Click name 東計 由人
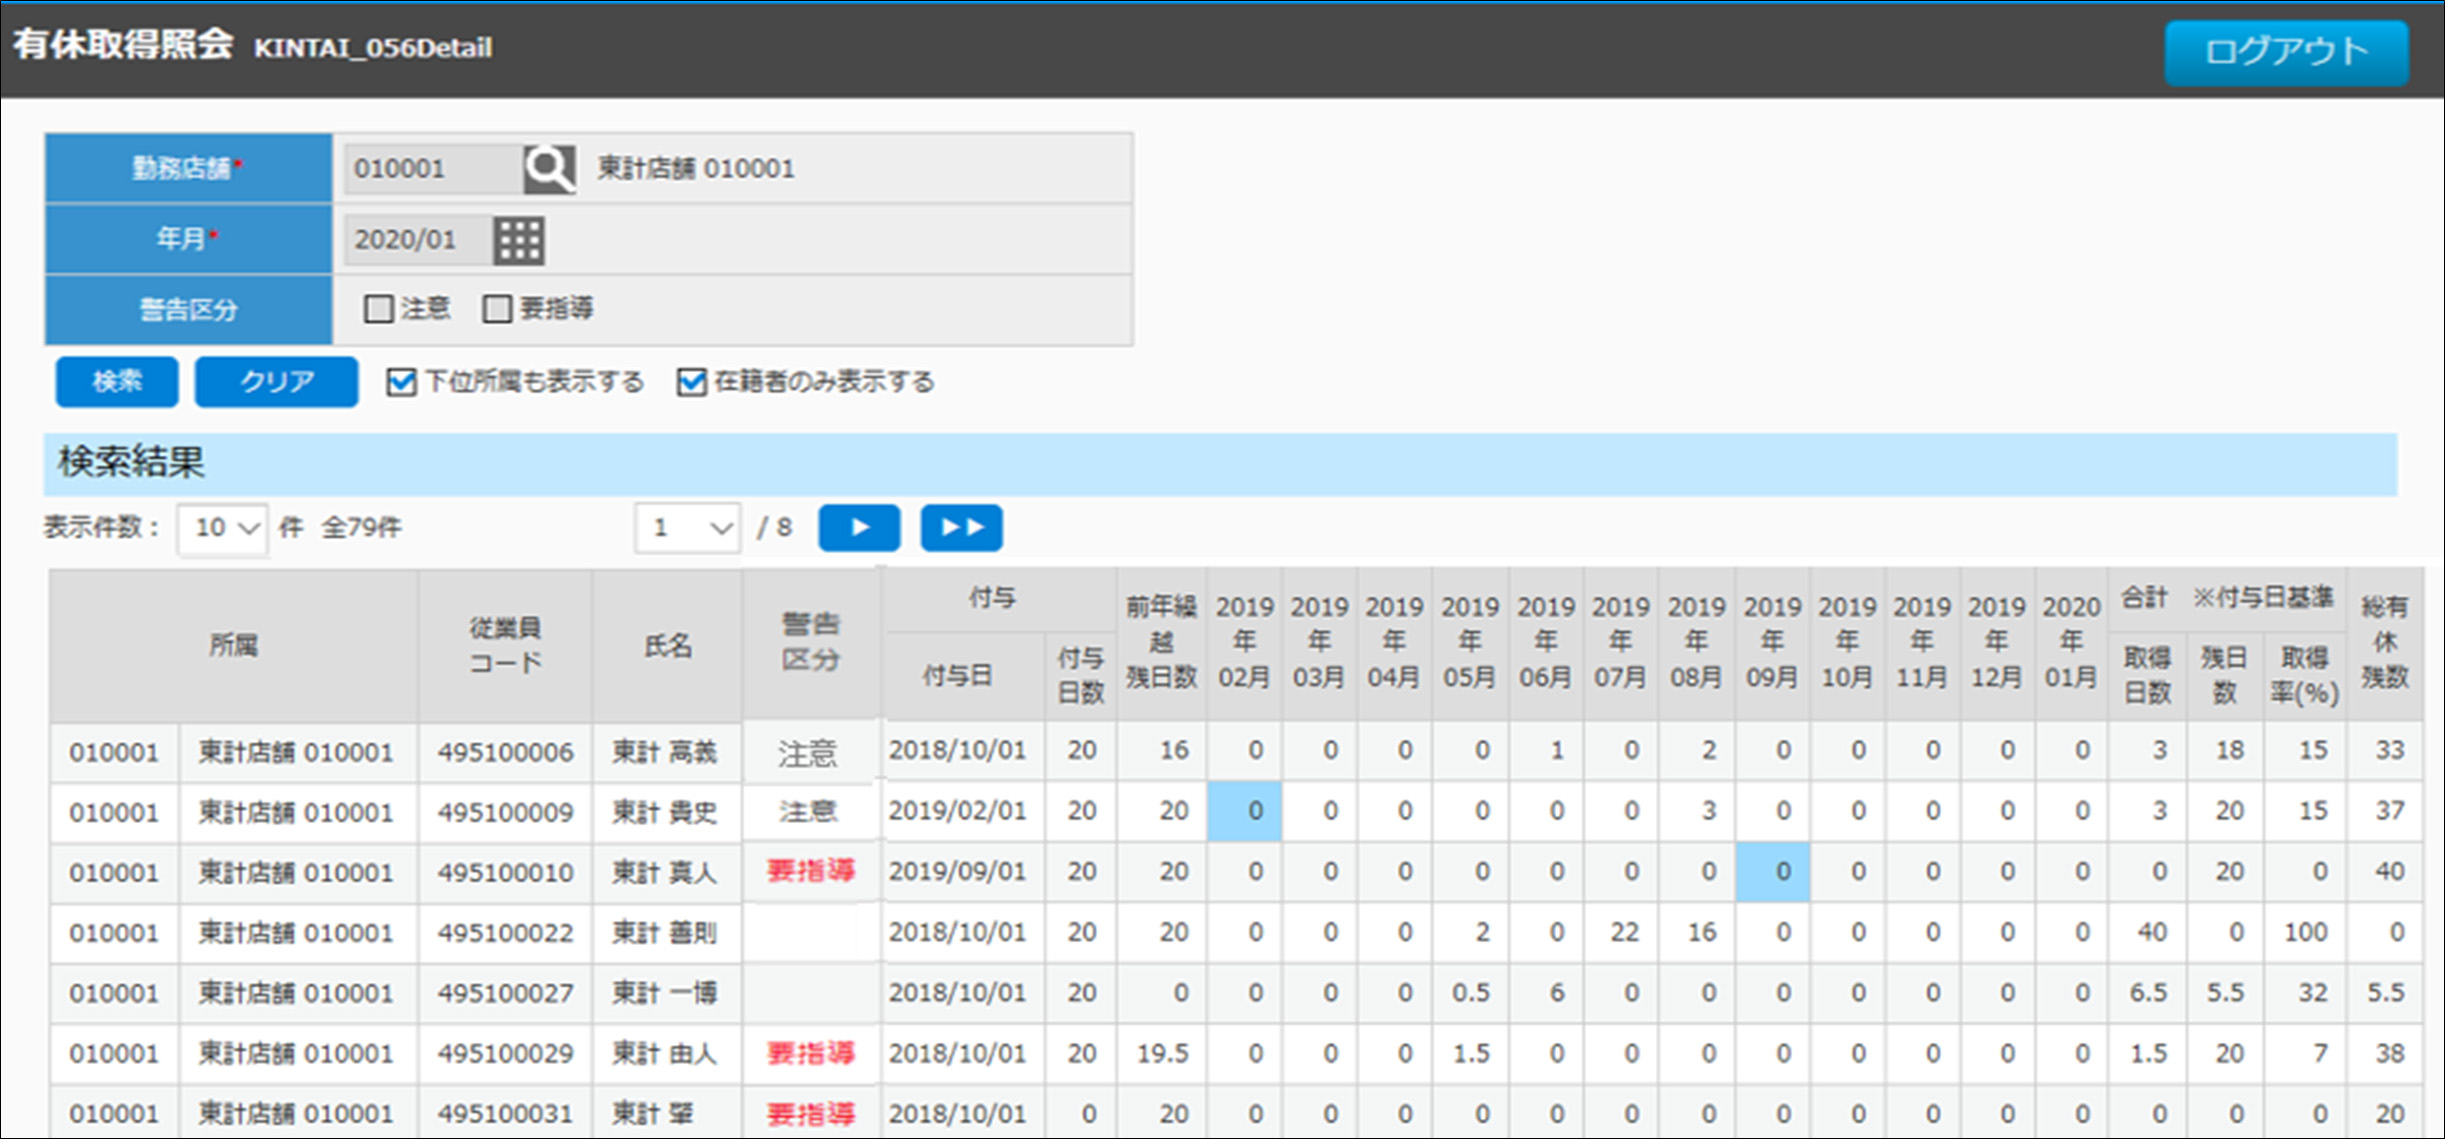The width and height of the screenshot is (2445, 1139). pyautogui.click(x=665, y=1053)
